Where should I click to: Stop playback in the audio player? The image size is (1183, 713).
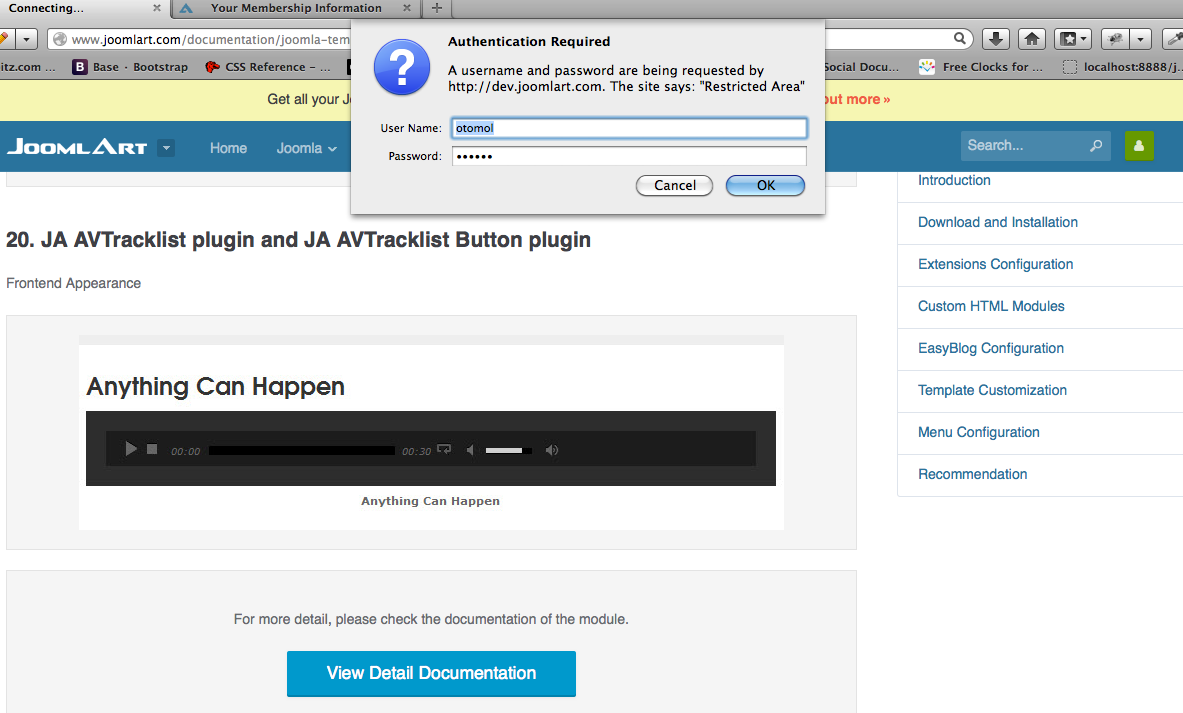pos(152,448)
